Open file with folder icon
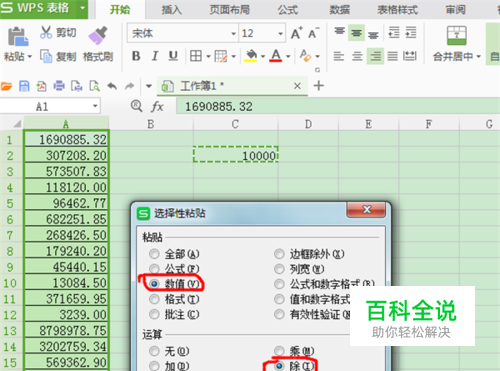The width and height of the screenshot is (500, 371). click(x=6, y=86)
